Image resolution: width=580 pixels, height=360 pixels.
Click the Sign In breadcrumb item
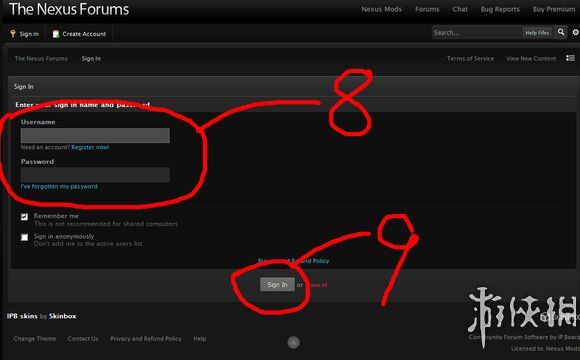91,58
